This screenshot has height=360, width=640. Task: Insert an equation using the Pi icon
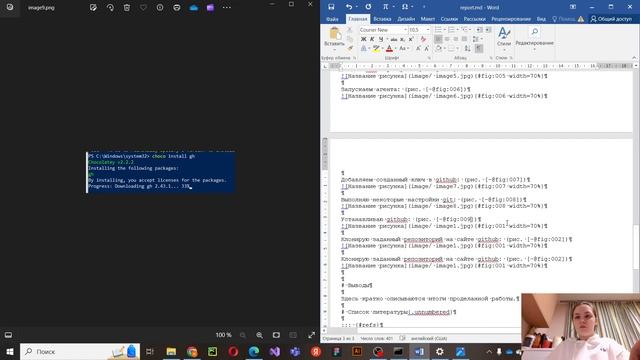tap(385, 7)
